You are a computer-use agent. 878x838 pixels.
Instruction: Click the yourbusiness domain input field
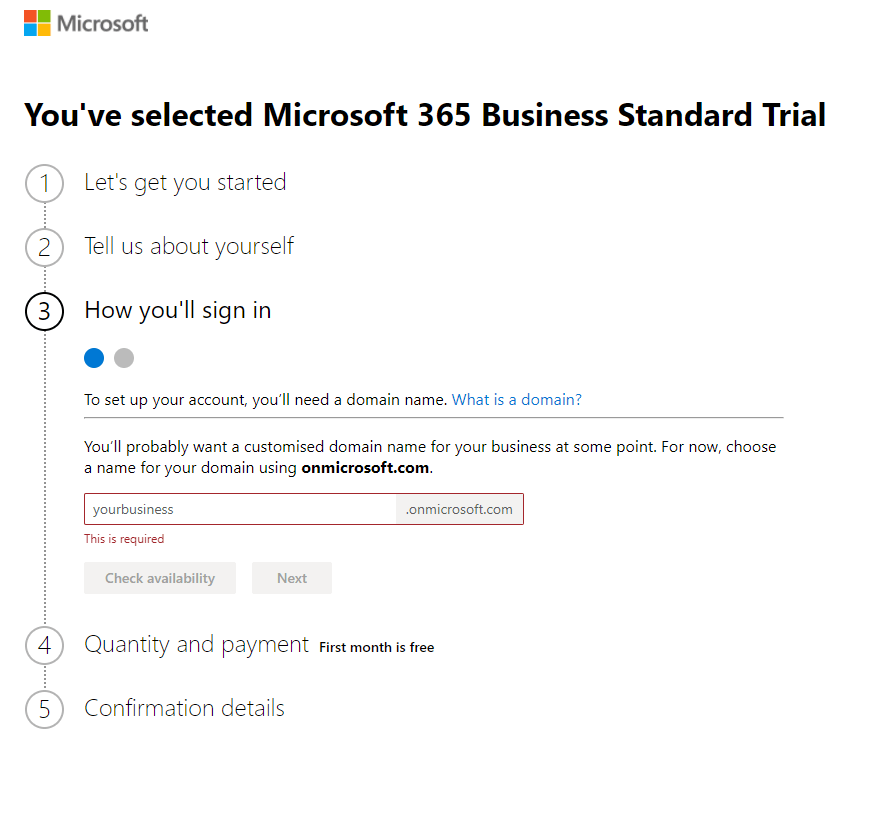(240, 509)
